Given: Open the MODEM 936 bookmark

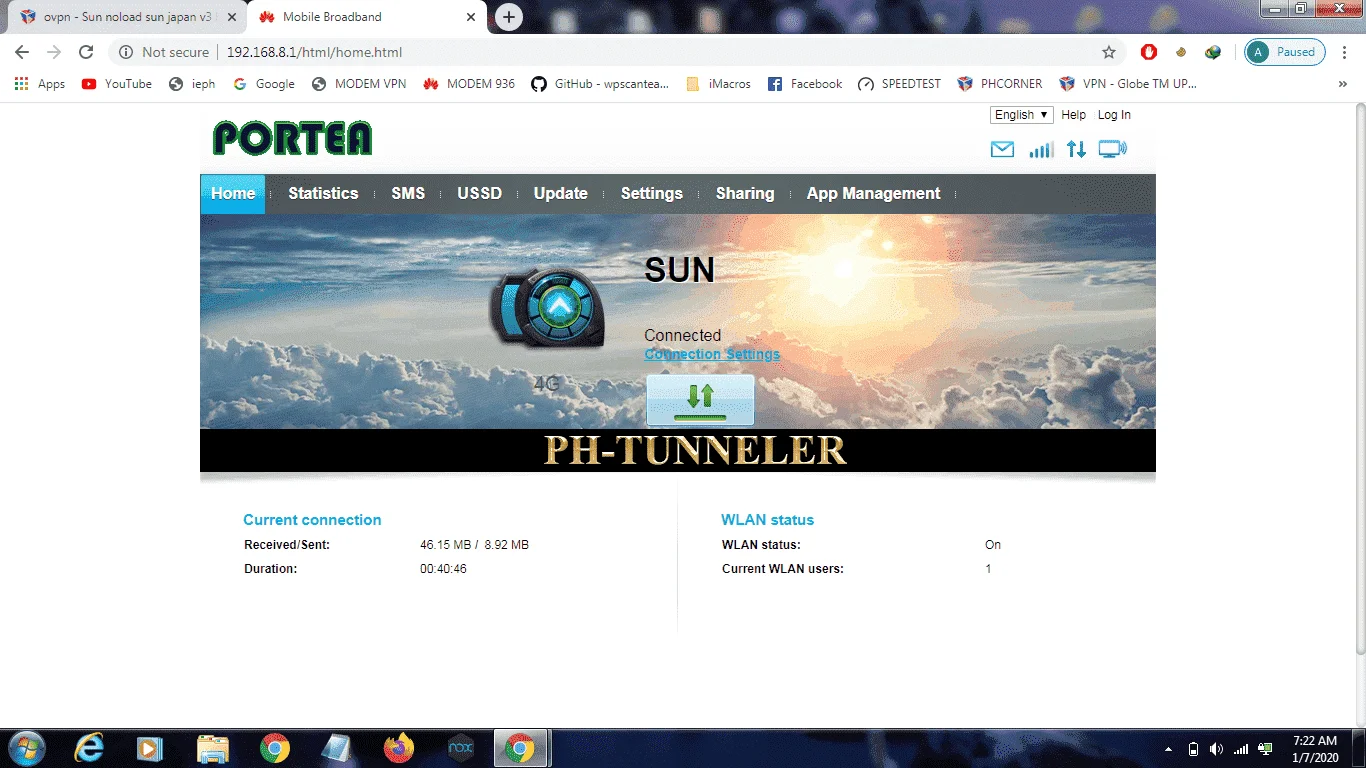Looking at the screenshot, I should click(x=469, y=84).
